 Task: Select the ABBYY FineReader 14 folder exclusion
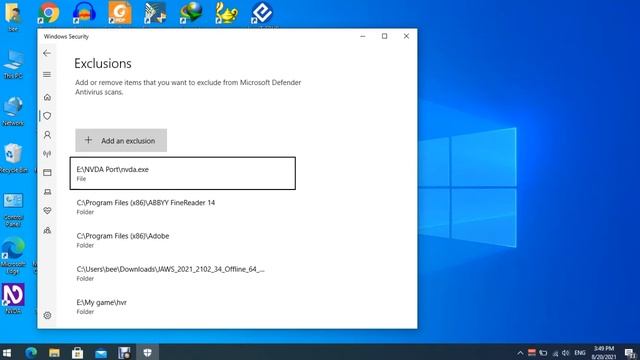tap(182, 207)
